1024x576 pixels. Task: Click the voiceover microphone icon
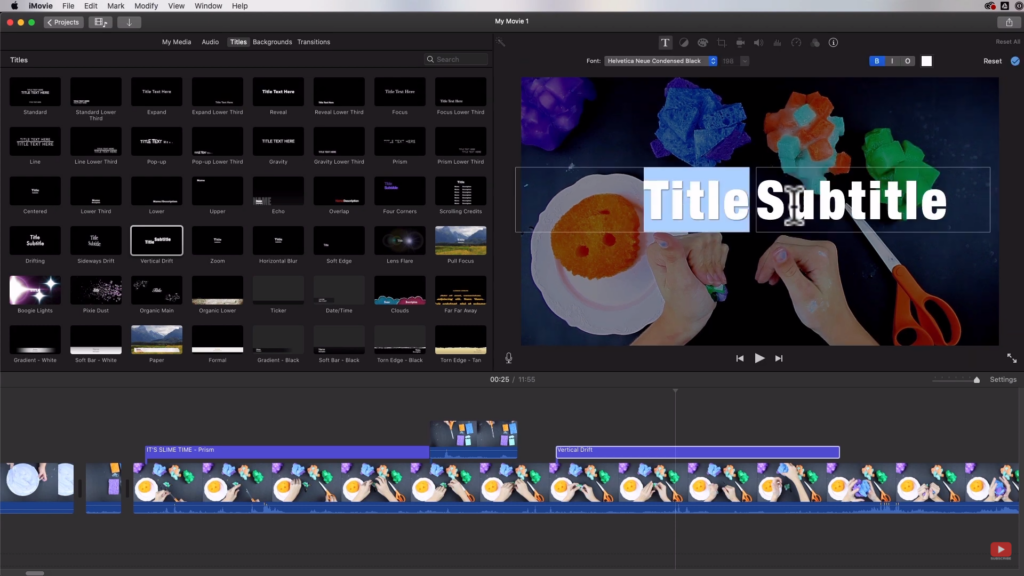point(508,358)
